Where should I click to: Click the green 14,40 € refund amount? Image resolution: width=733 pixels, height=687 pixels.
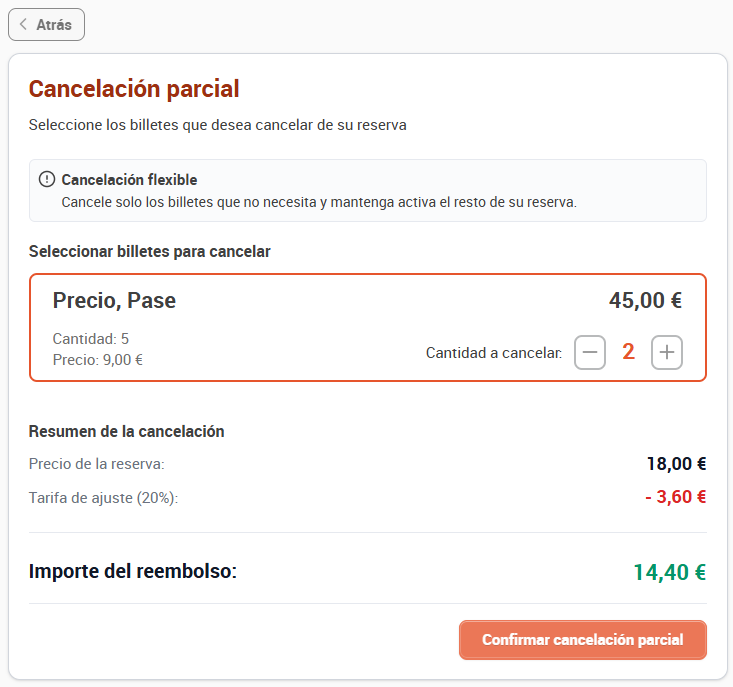[x=669, y=572]
